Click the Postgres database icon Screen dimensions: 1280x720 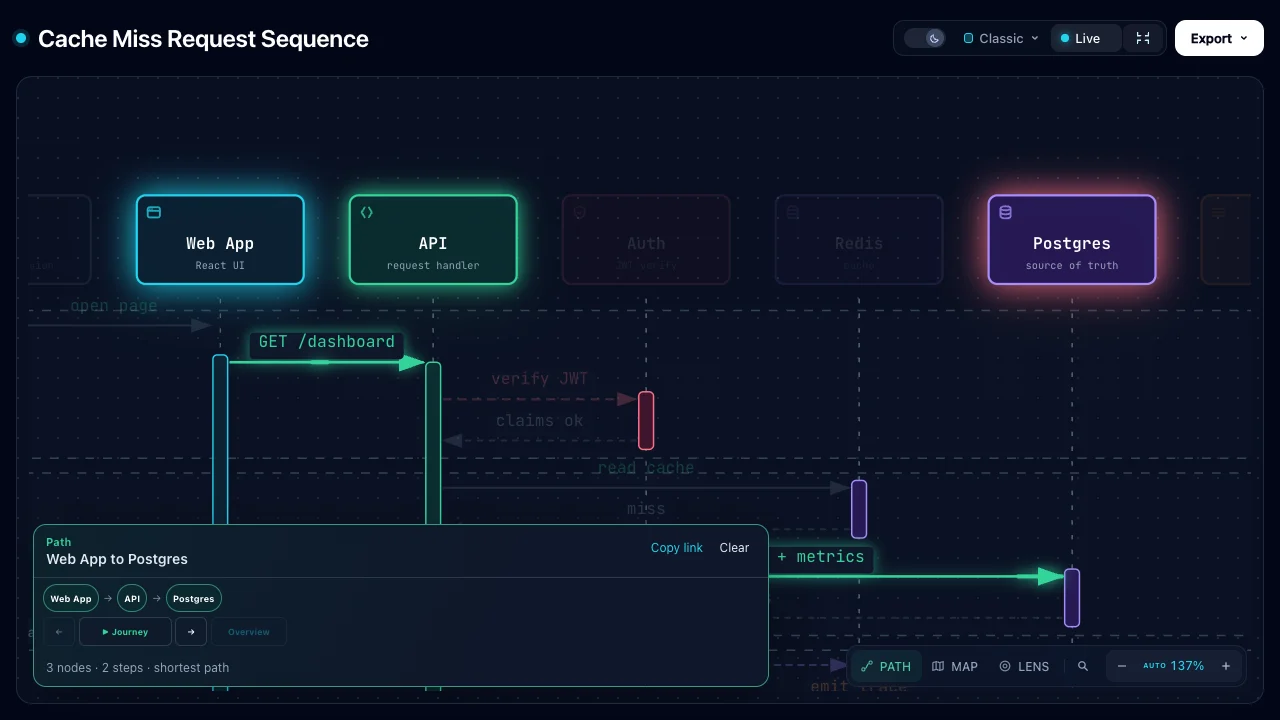pos(1006,212)
